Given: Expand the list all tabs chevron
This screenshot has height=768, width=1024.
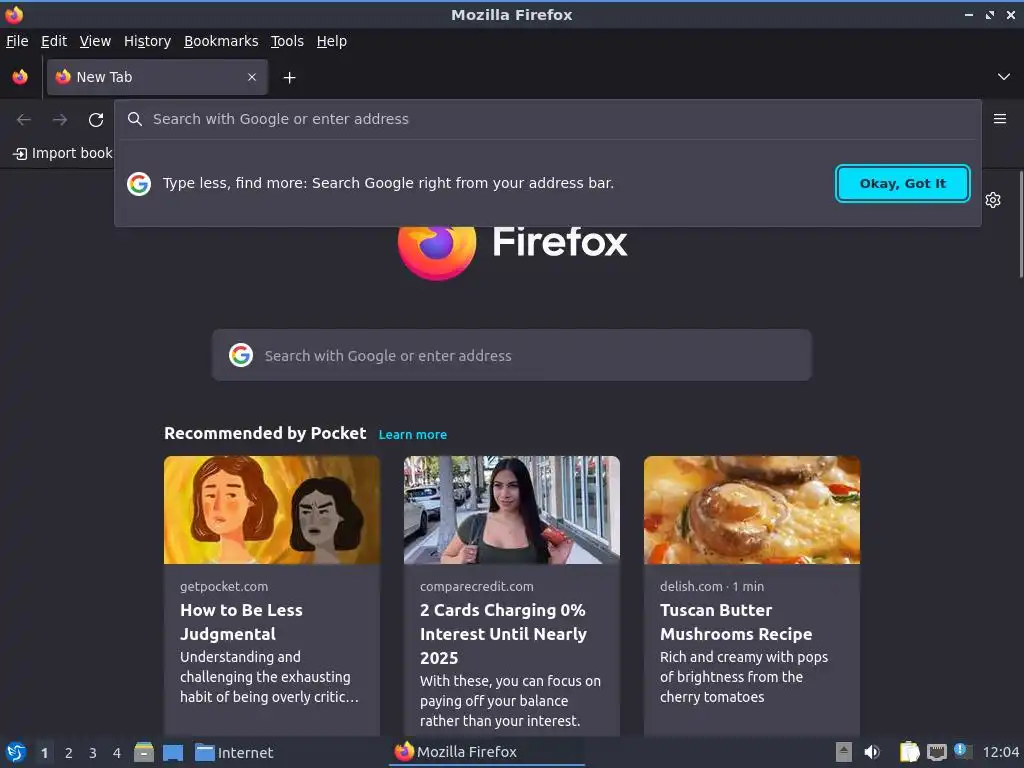Looking at the screenshot, I should point(1004,77).
